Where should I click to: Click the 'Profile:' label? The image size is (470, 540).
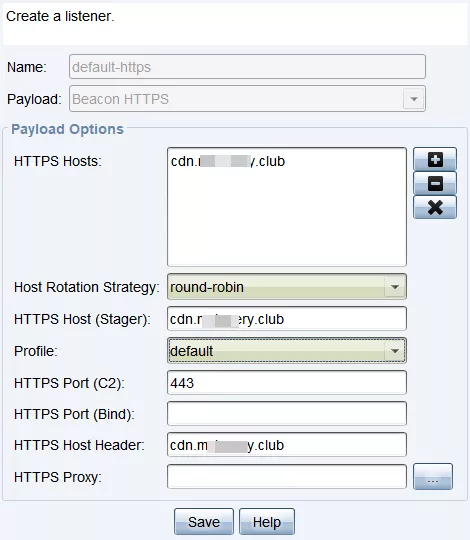(36, 351)
